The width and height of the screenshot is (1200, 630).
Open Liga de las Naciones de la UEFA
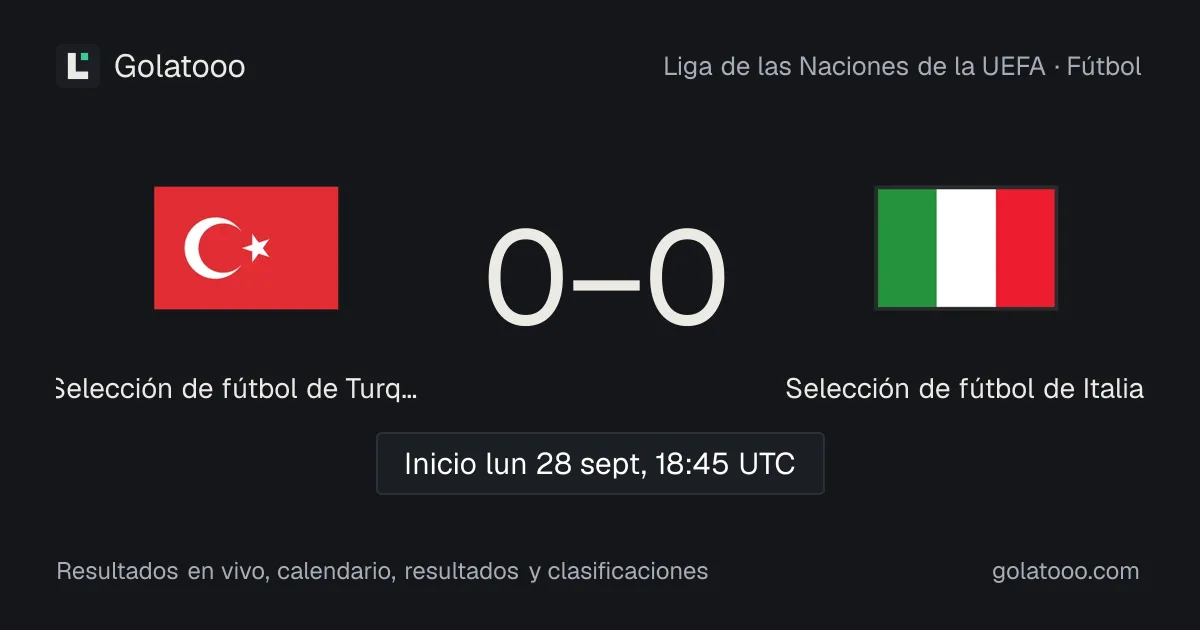(854, 67)
